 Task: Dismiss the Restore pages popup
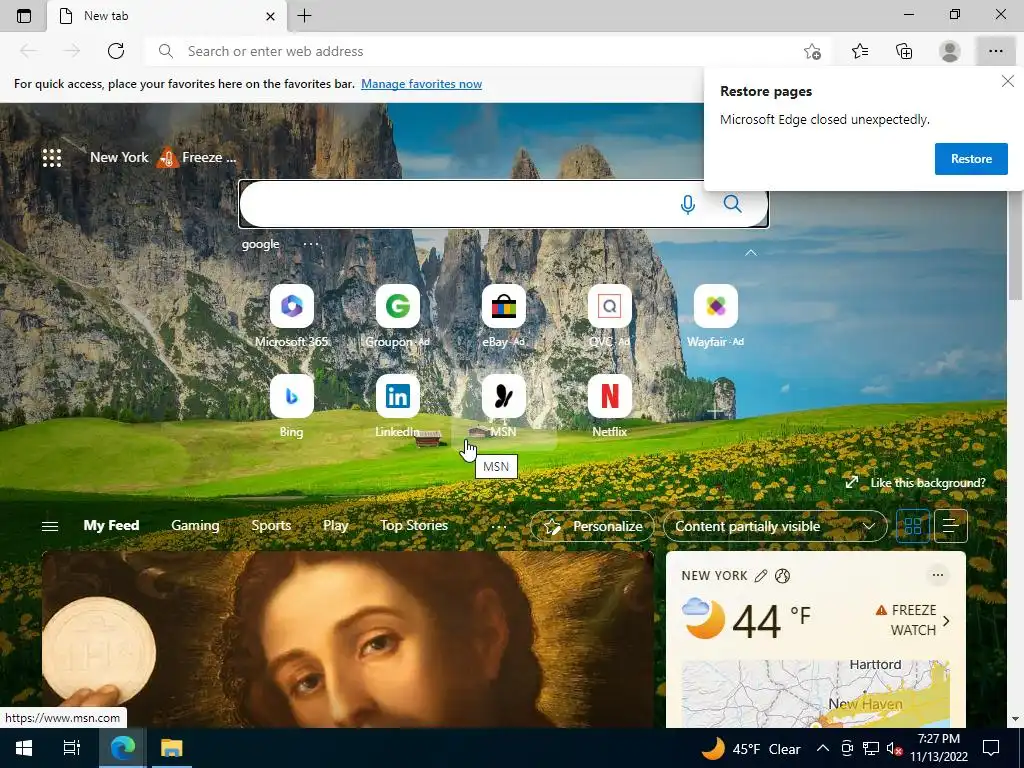[1008, 82]
